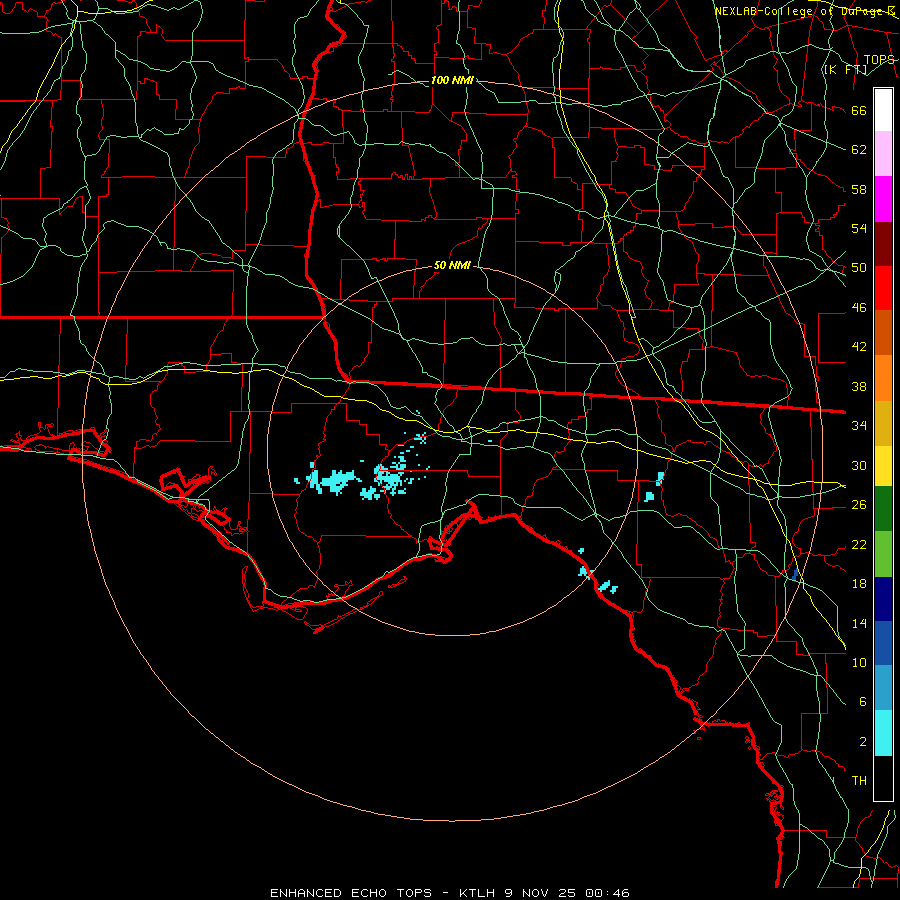Click the "42" scale value
Viewport: 900px width, 900px height.
point(859,347)
